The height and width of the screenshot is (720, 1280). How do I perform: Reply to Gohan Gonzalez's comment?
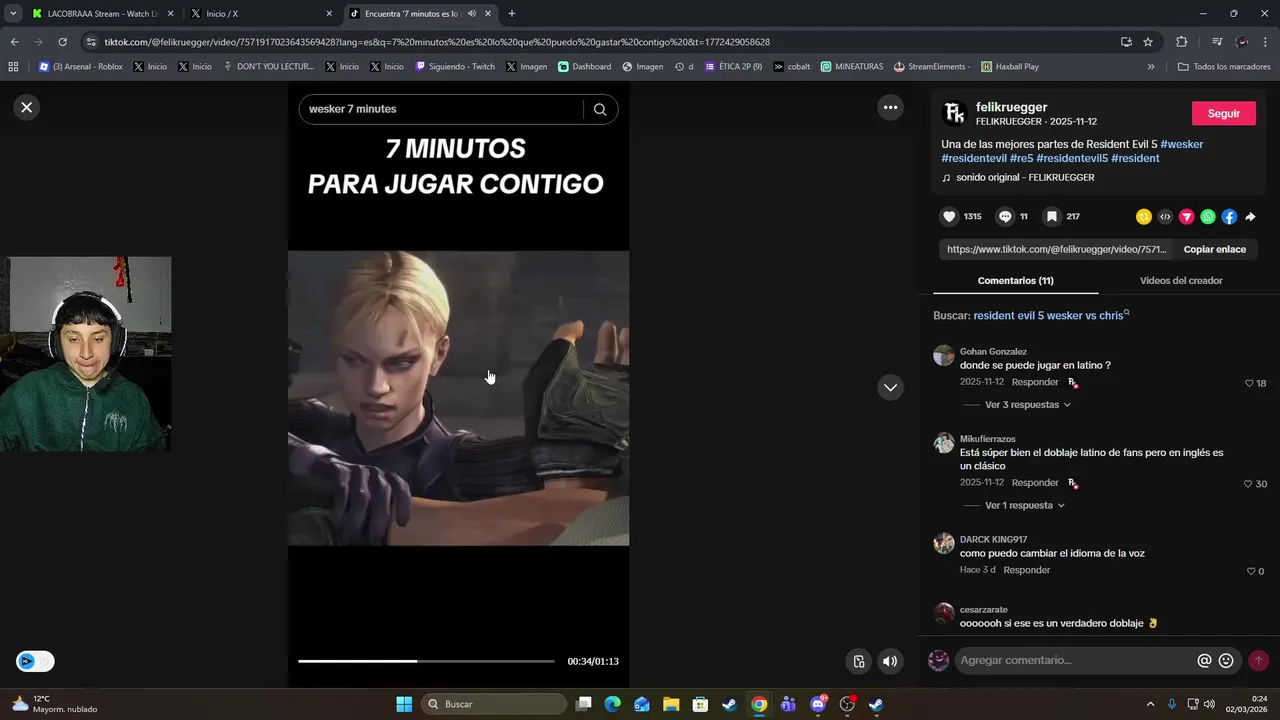[x=1035, y=382]
